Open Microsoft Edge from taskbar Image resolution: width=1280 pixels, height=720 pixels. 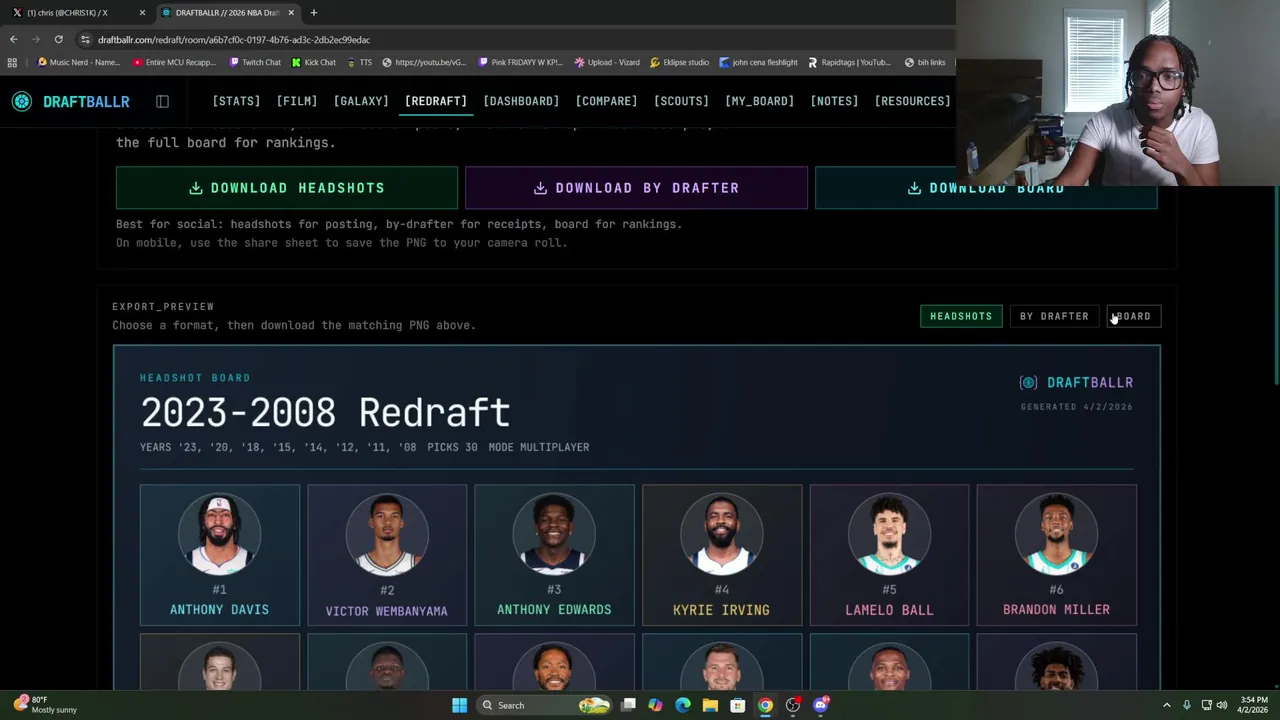point(683,705)
